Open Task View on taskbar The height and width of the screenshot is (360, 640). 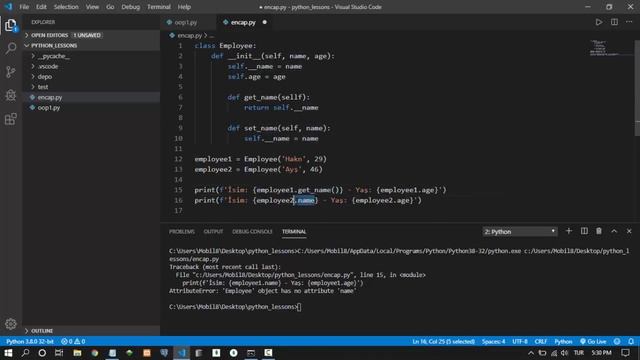tap(59, 353)
